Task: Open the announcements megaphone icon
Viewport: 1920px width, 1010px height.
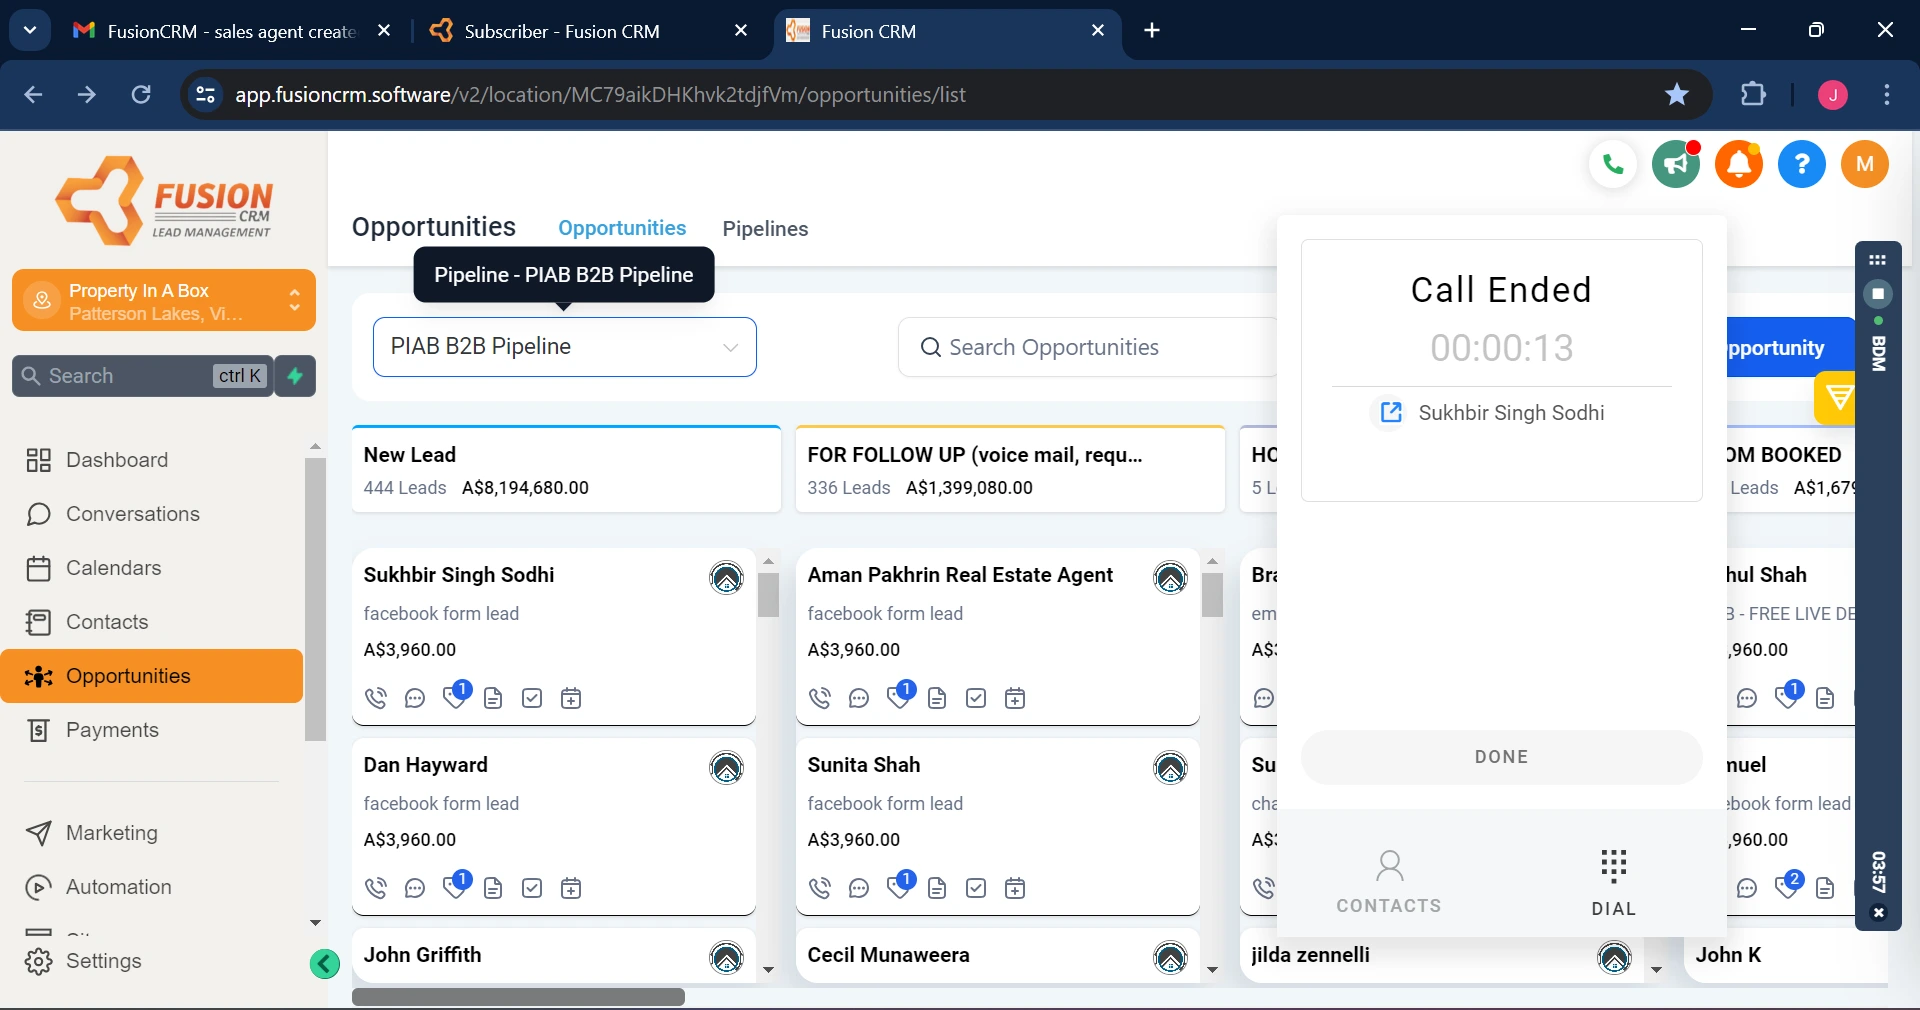Action: tap(1676, 164)
